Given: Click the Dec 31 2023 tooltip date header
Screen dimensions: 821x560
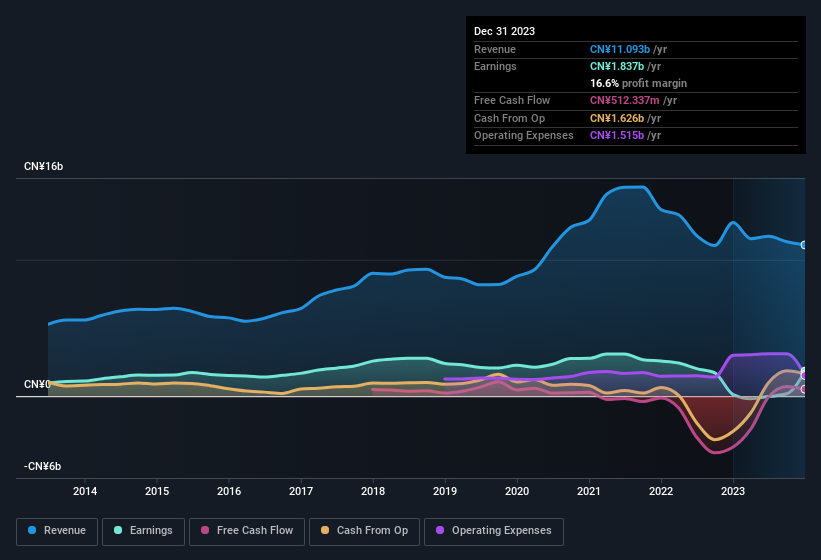Looking at the screenshot, I should point(504,31).
